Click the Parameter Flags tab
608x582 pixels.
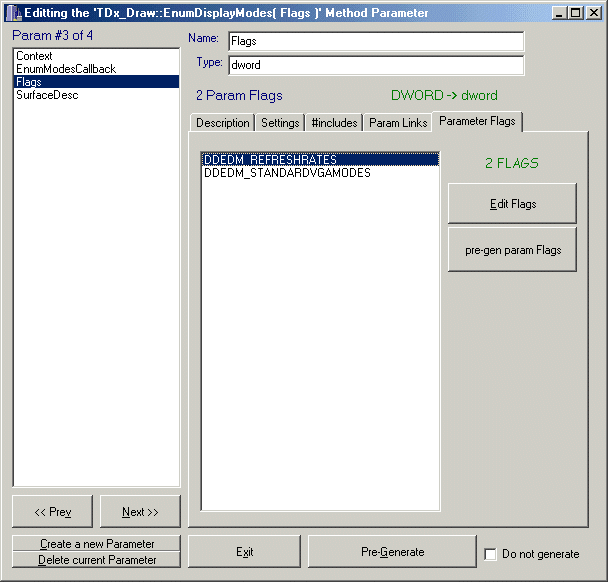[477, 122]
